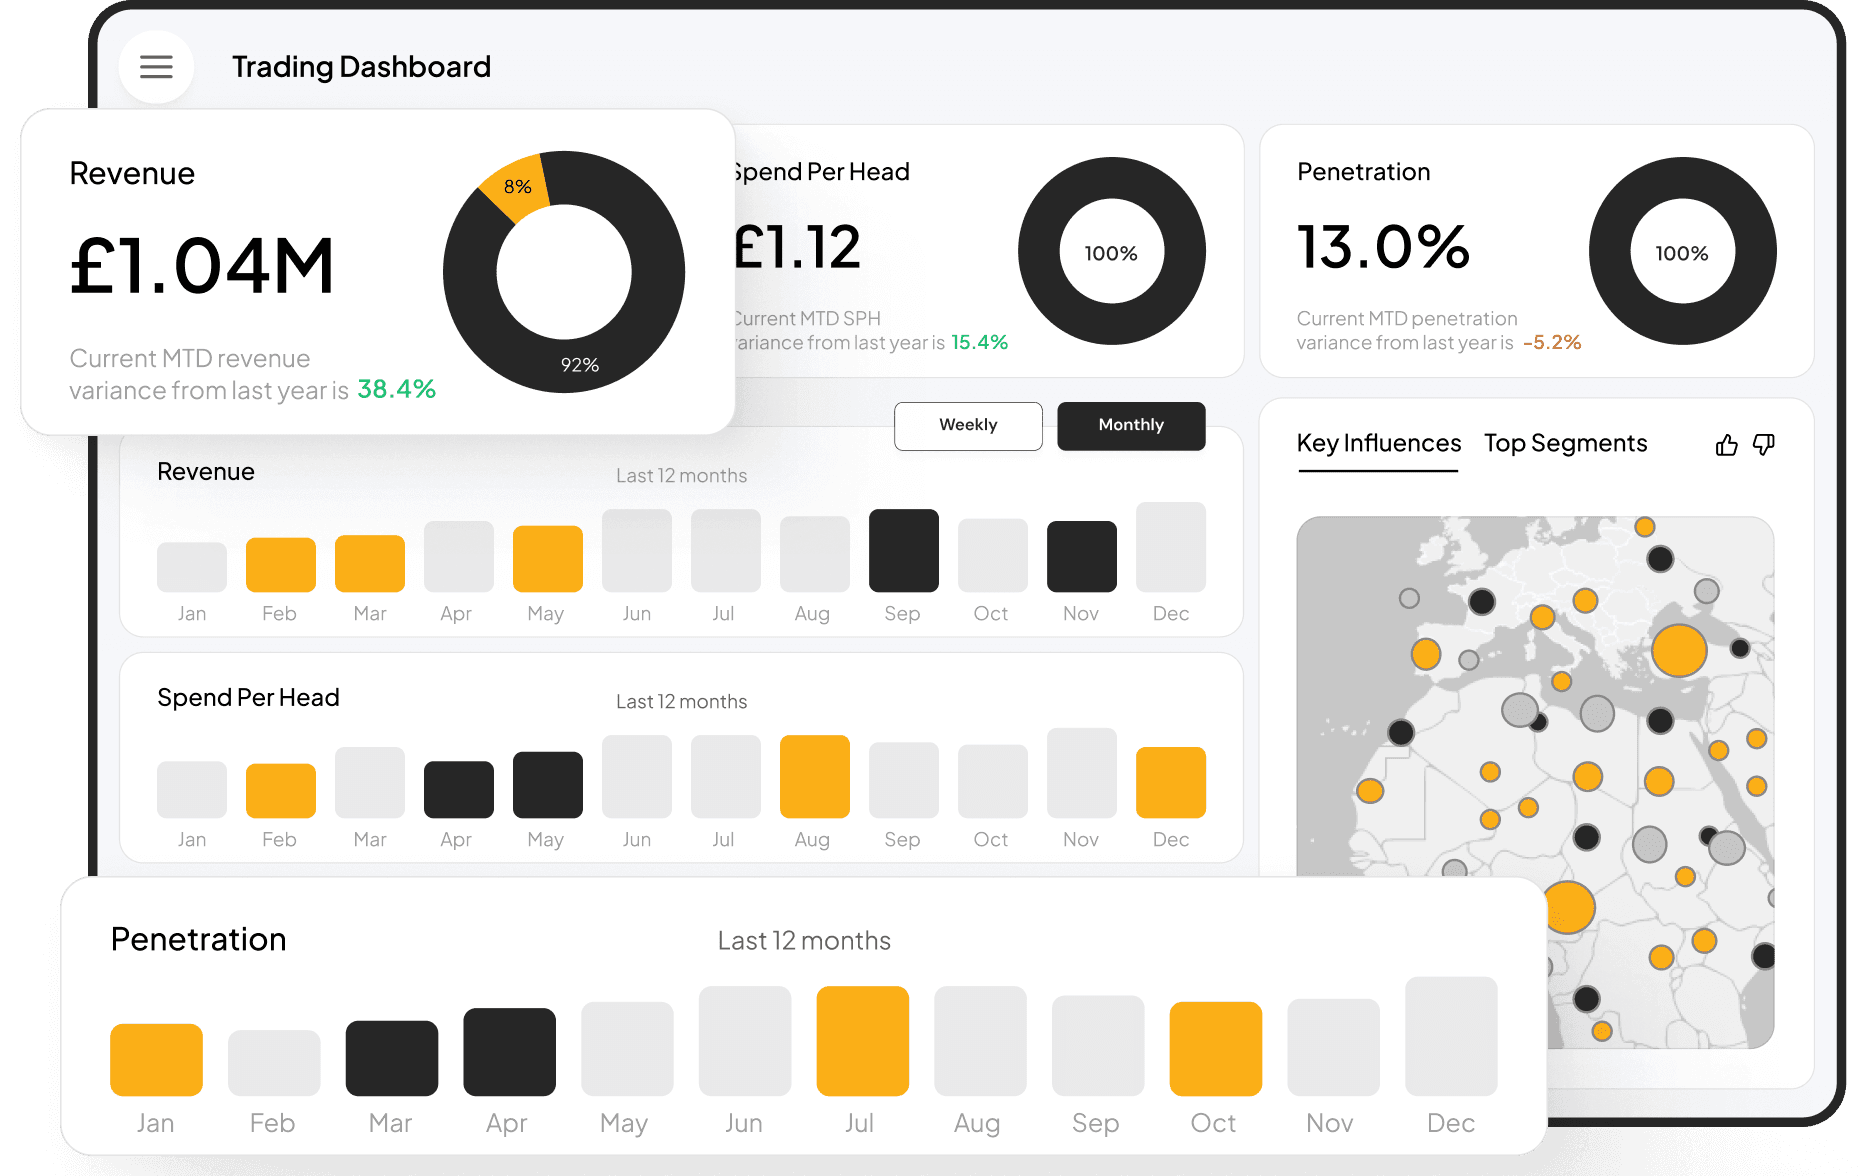The image size is (1867, 1176).
Task: Open the hamburger navigation menu
Action: [156, 66]
